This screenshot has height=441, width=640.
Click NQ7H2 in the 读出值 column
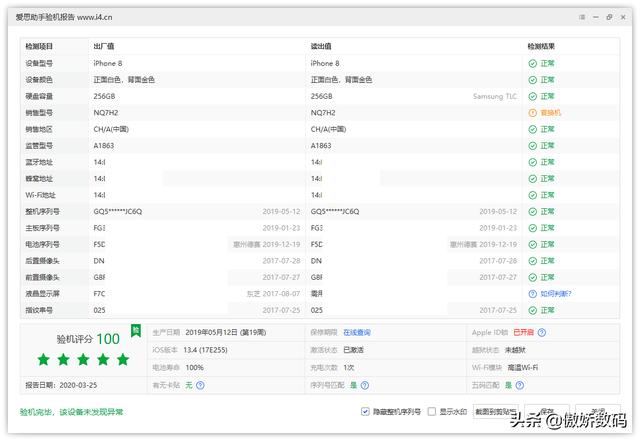[x=323, y=113]
